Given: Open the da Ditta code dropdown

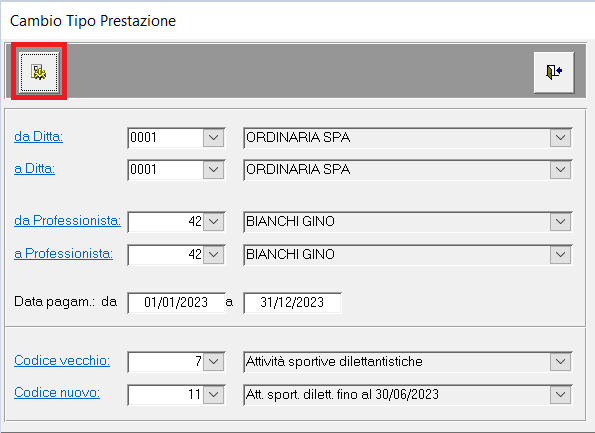Looking at the screenshot, I should point(214,138).
